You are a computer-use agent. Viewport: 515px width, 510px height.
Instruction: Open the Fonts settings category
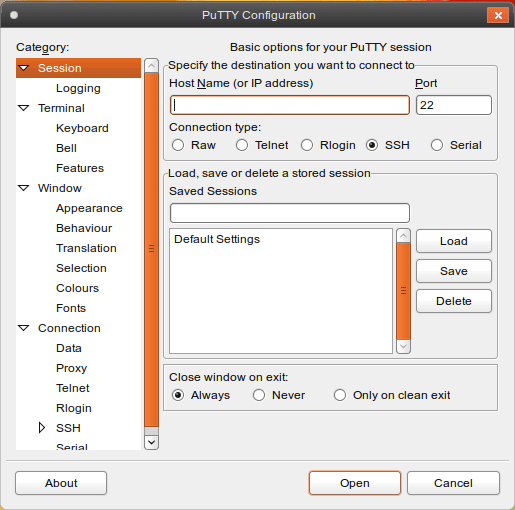coord(71,308)
